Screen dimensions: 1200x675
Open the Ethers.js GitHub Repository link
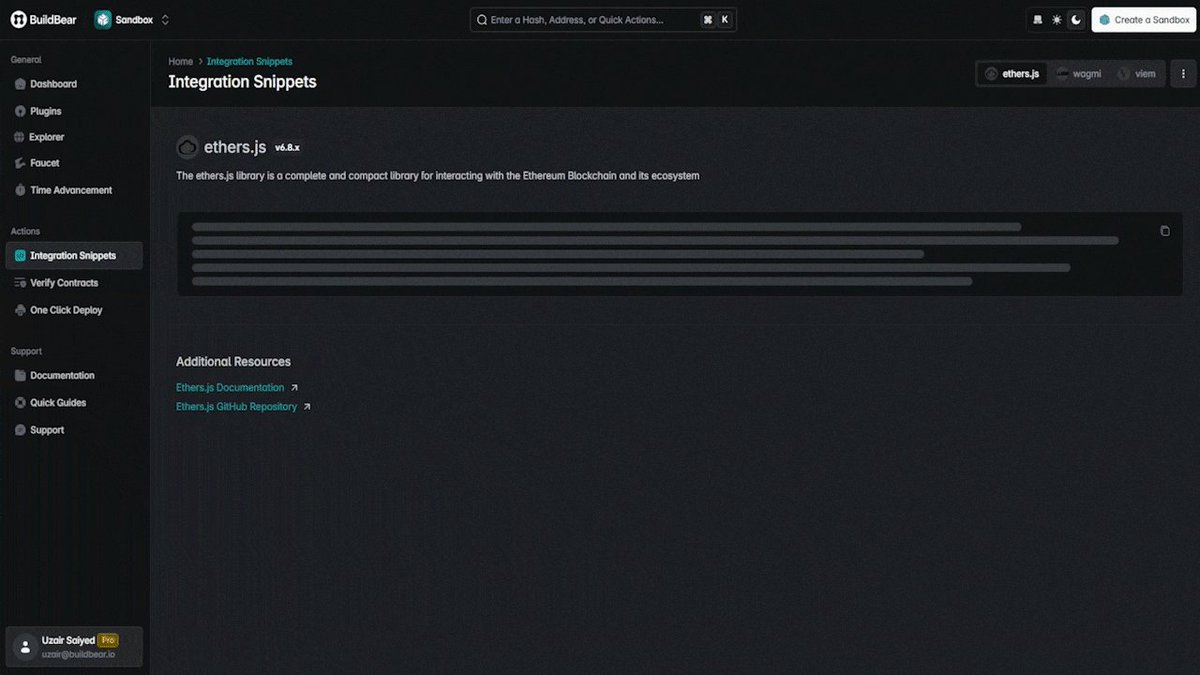[x=236, y=407]
